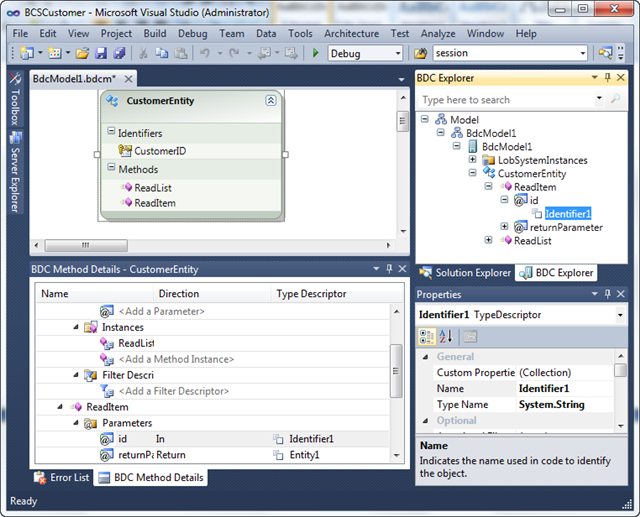Viewport: 640px width, 517px height.
Task: Click the Save All toolbar icon
Action: [119, 53]
